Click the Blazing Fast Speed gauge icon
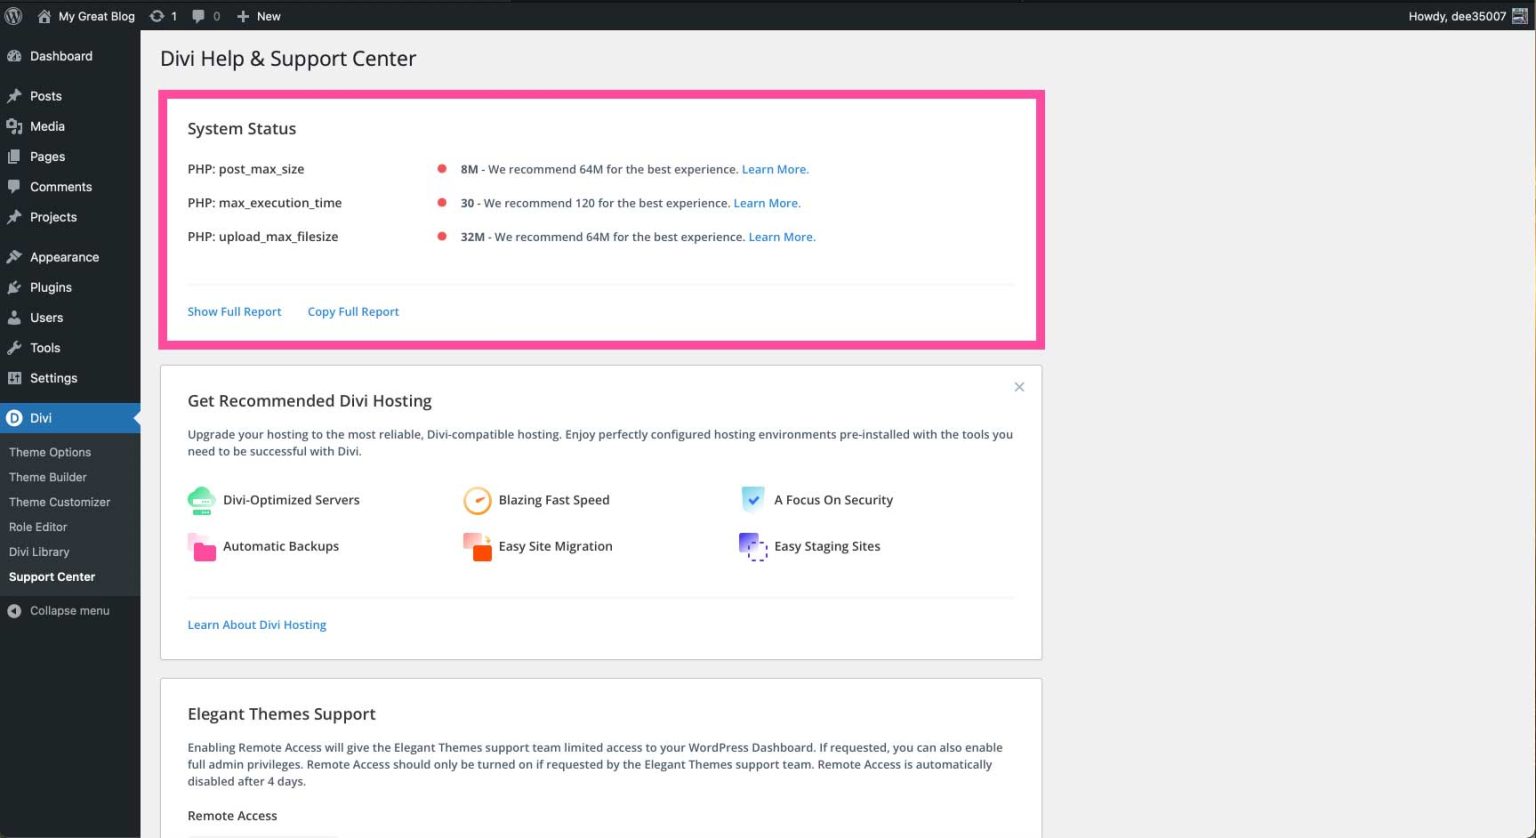The width and height of the screenshot is (1536, 838). pyautogui.click(x=477, y=499)
